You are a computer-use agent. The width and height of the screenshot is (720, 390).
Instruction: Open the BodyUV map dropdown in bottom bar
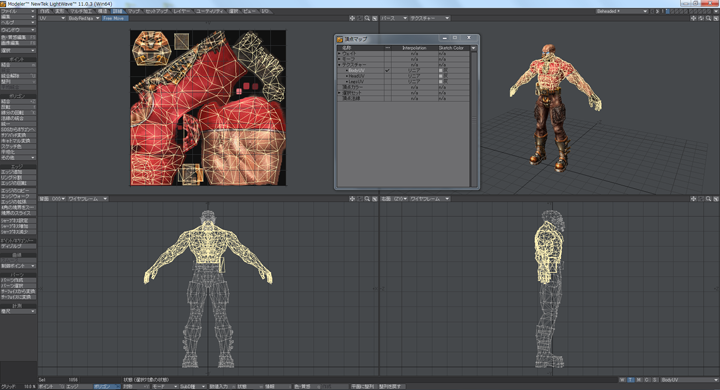[689, 380]
